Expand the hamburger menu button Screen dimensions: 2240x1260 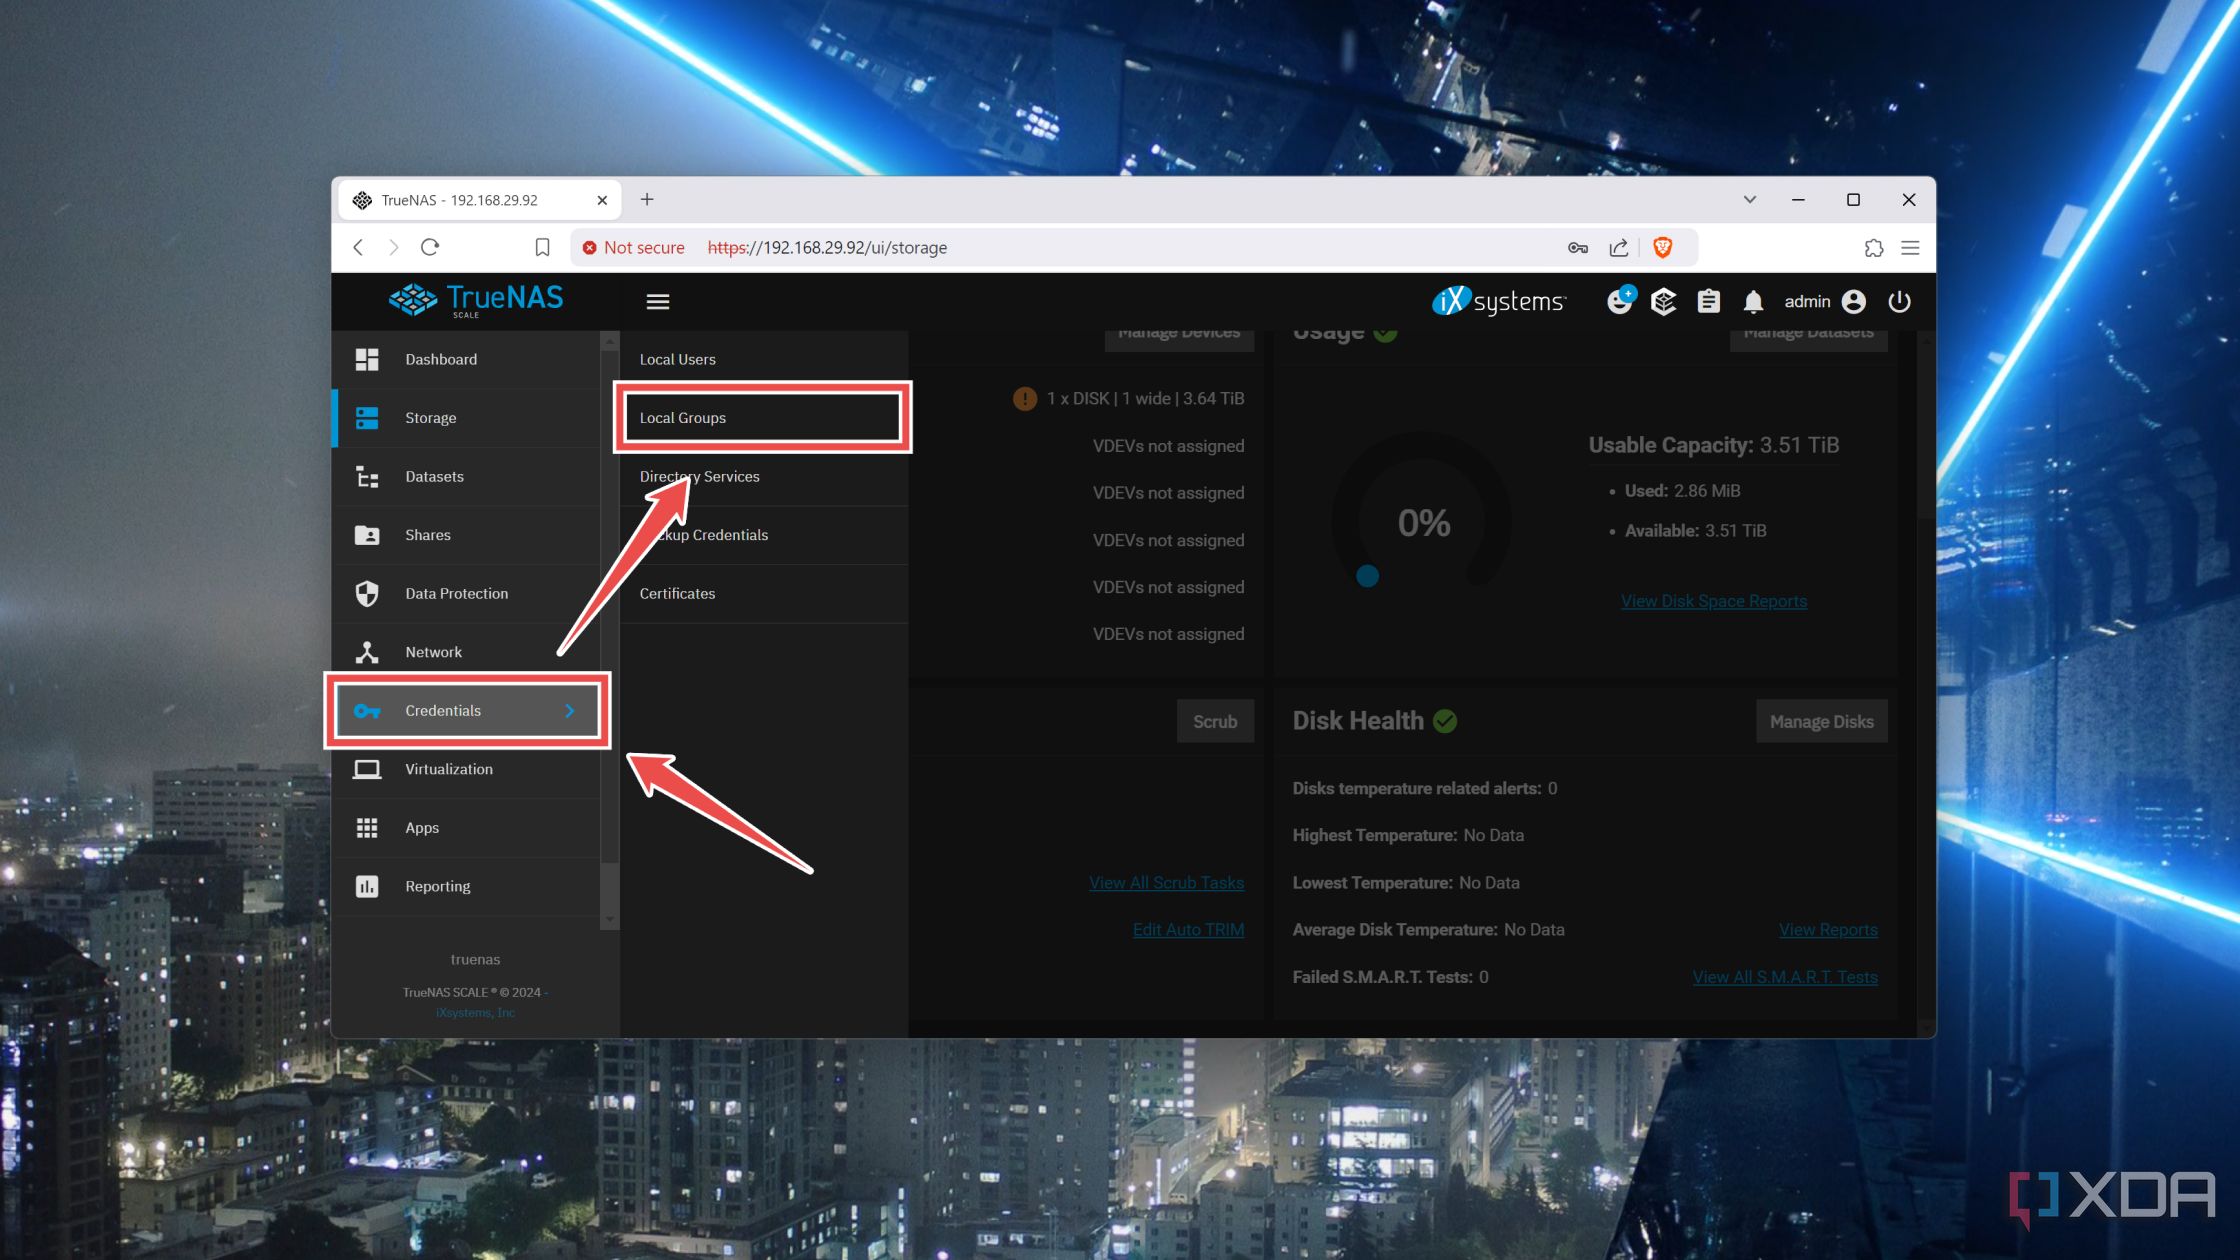[657, 300]
